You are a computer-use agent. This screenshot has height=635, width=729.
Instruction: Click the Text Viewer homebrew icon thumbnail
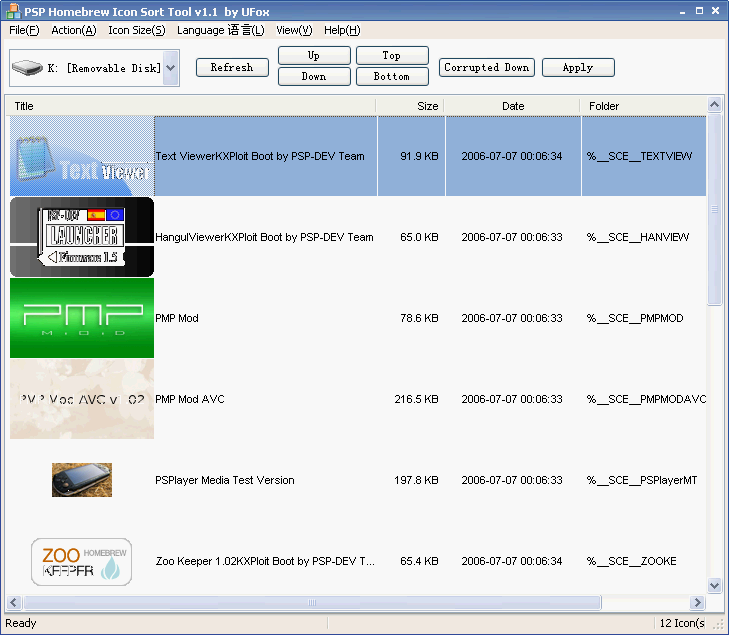pyautogui.click(x=82, y=156)
